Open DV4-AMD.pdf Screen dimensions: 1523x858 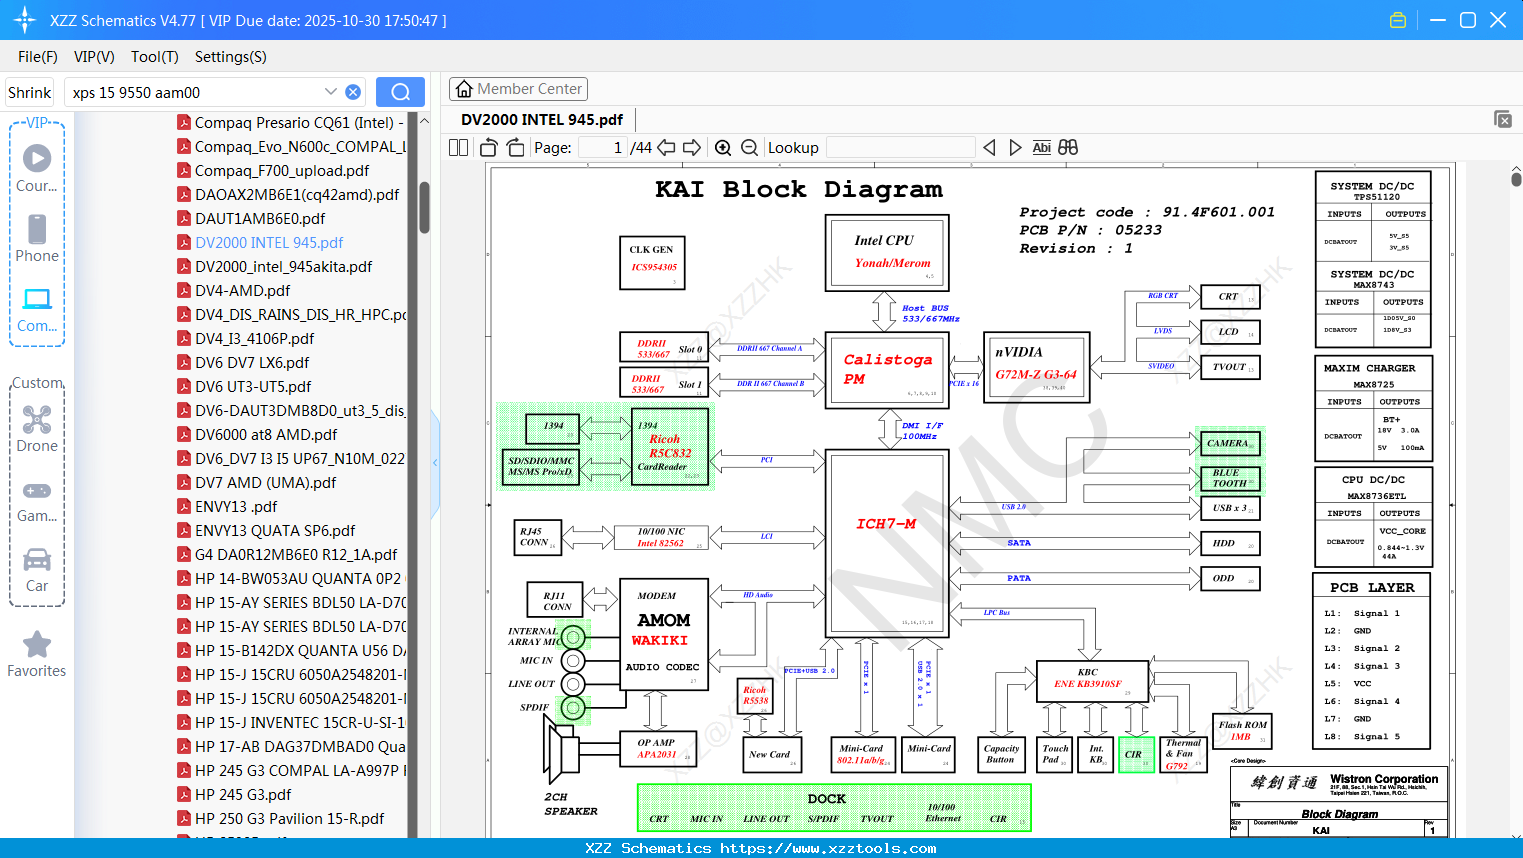tap(234, 290)
